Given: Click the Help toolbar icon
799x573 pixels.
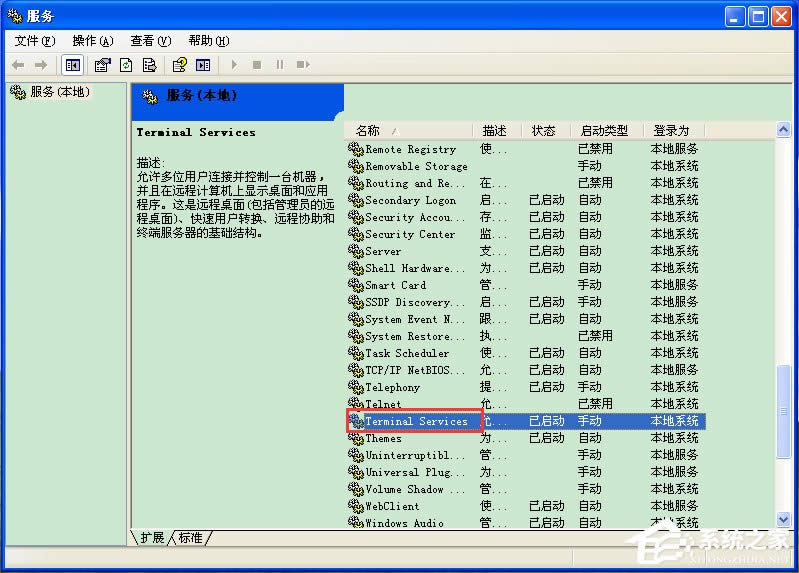Looking at the screenshot, I should click(179, 65).
